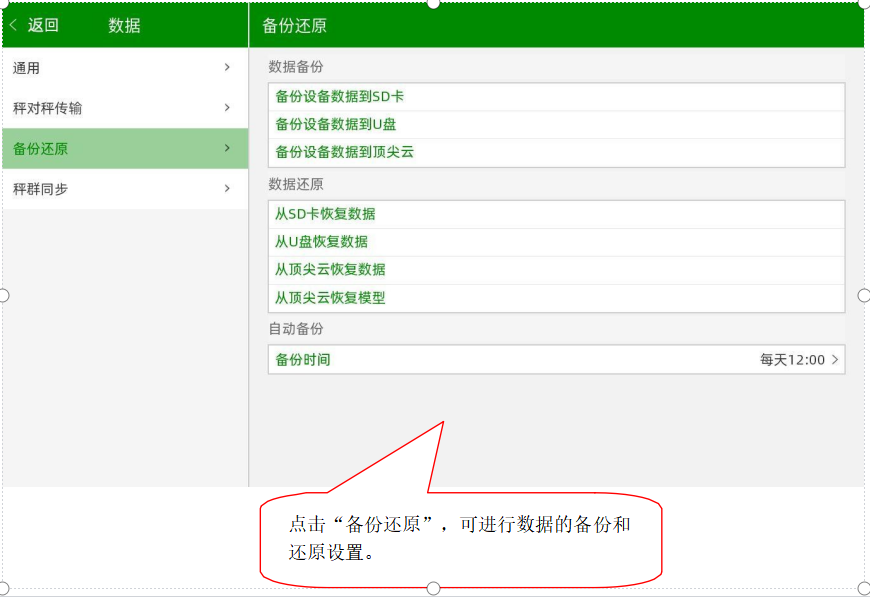Click the 备份还原 header title
This screenshot has width=870, height=597.
[294, 26]
